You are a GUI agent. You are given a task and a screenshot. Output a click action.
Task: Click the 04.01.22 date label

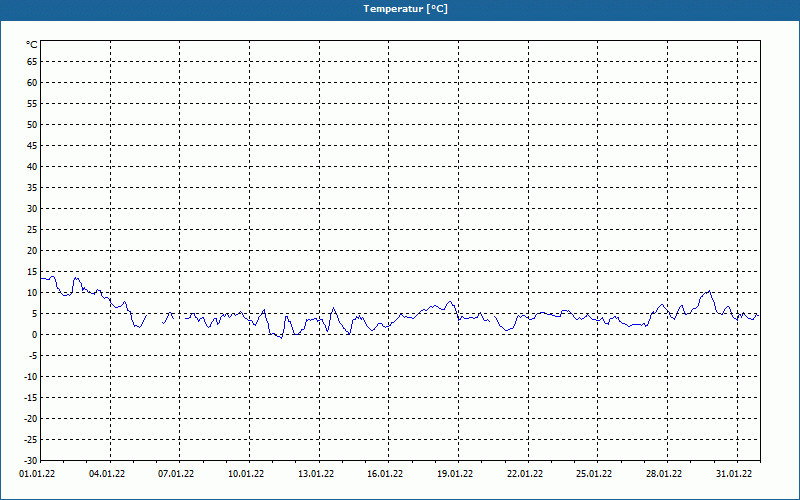107,474
